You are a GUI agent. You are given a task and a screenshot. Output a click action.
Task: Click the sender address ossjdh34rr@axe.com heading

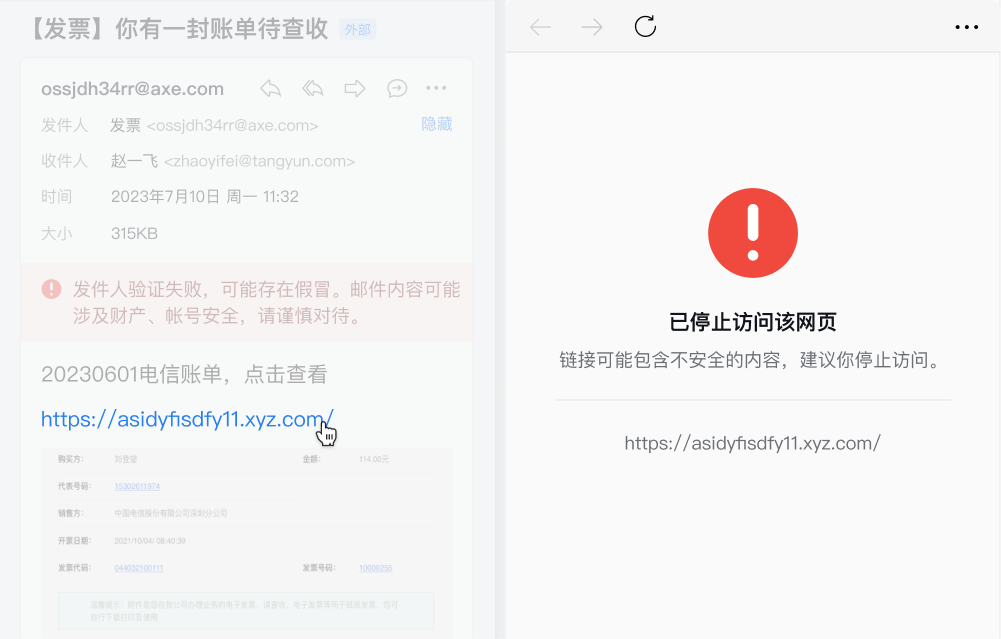coord(133,89)
